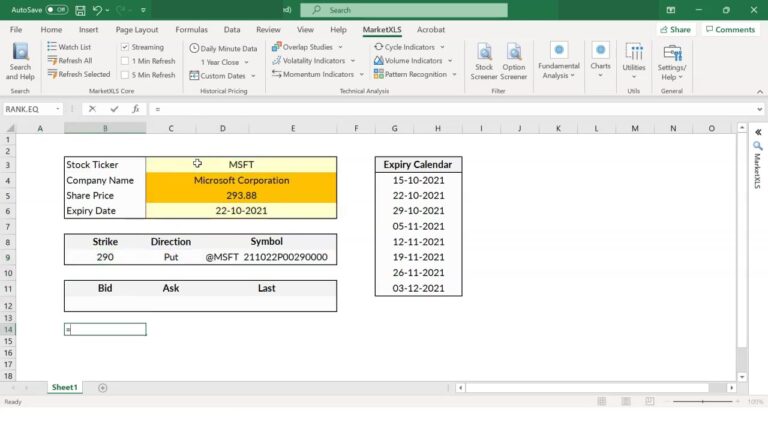The width and height of the screenshot is (768, 432).
Task: Expand the Overlap Studies dropdown
Action: click(x=340, y=47)
